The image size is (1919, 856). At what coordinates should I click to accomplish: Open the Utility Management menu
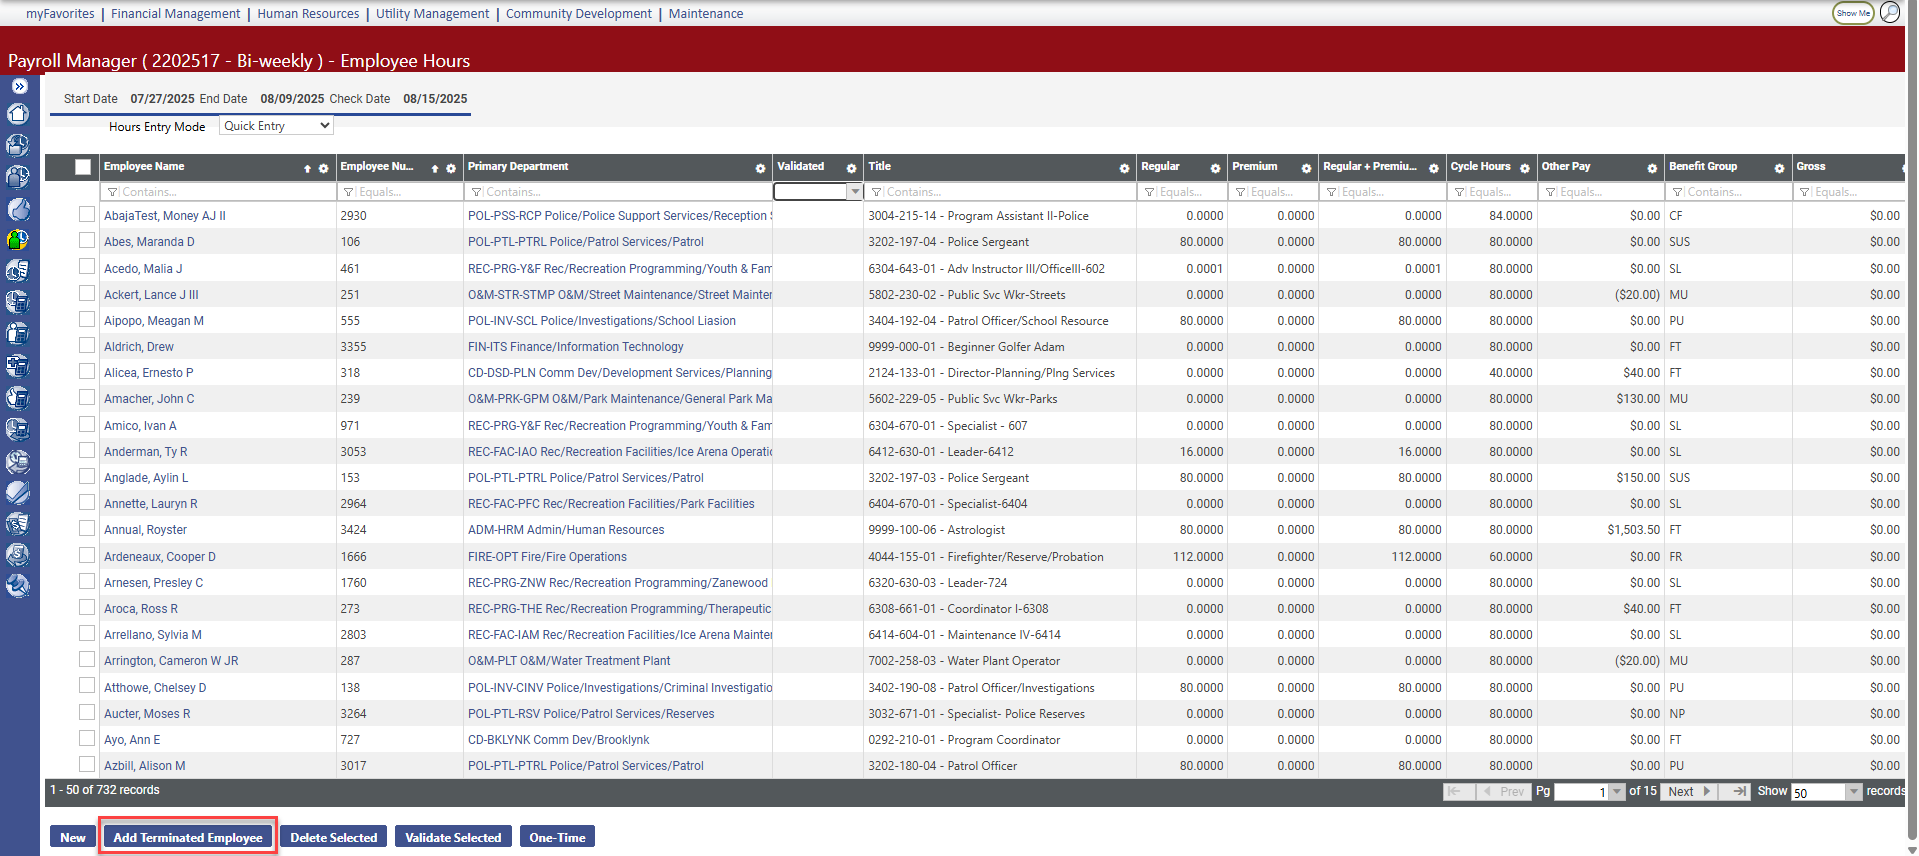(x=433, y=14)
